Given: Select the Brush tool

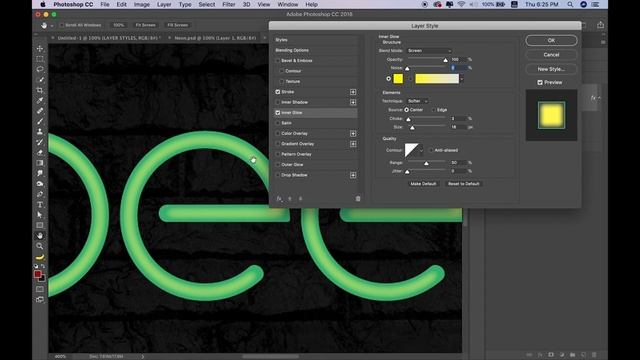Looking at the screenshot, I should tap(40, 121).
